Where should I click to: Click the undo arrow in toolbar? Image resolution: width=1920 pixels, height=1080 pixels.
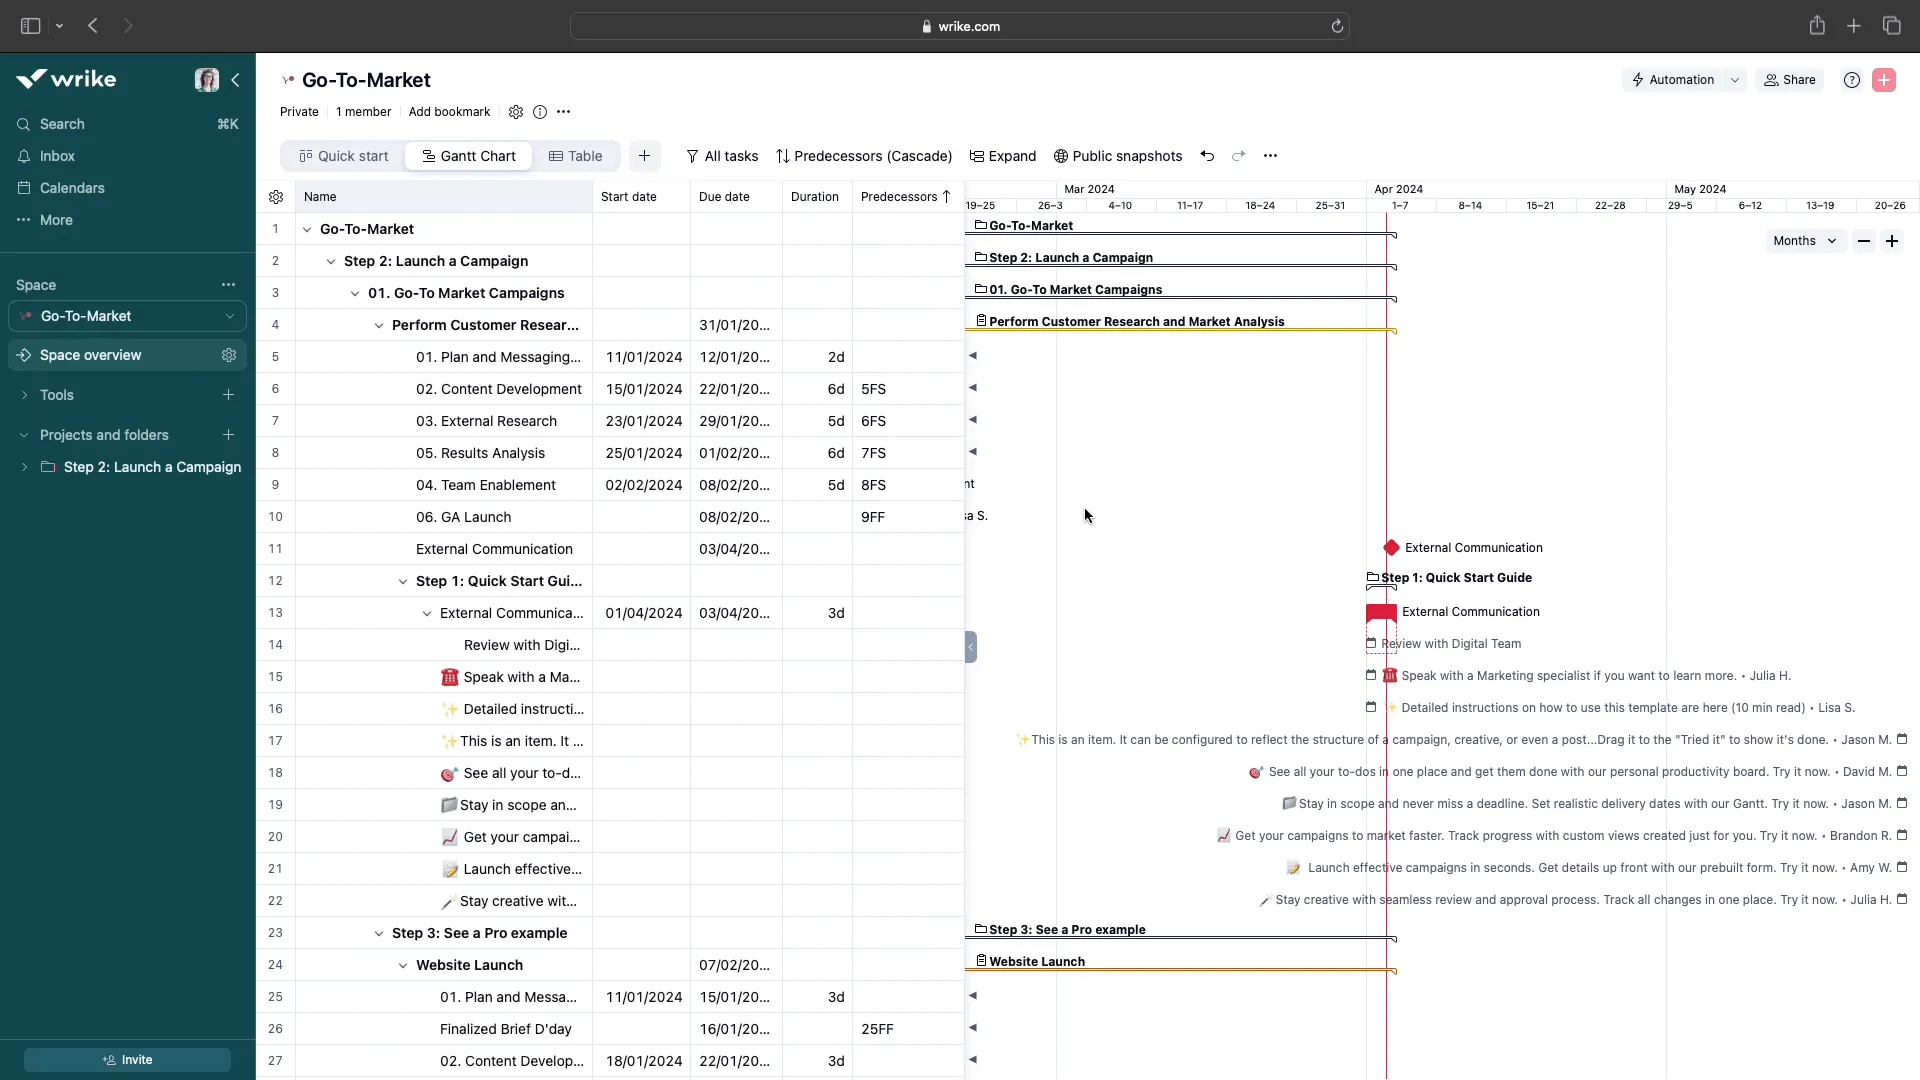point(1207,156)
